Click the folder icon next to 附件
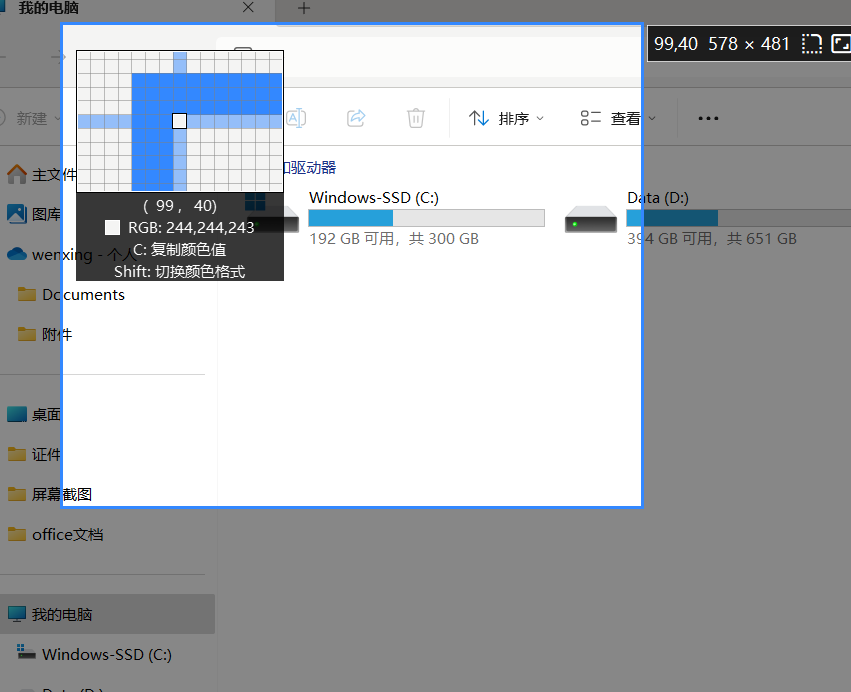This screenshot has width=851, height=692. pyautogui.click(x=27, y=334)
